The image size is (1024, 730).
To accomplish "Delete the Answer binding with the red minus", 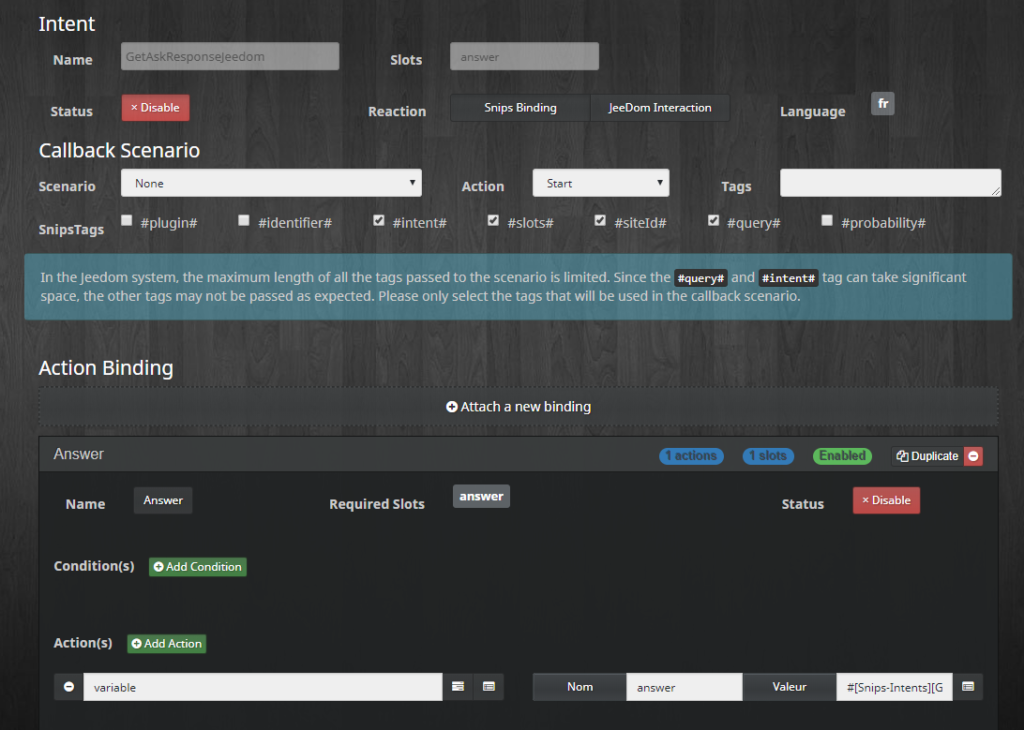I will click(973, 456).
